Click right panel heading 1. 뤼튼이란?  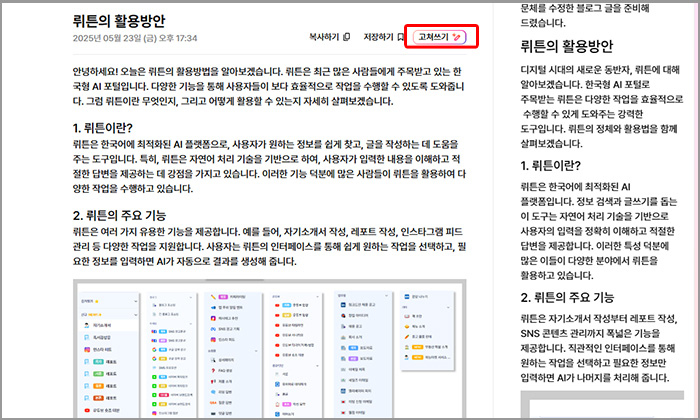[550, 166]
